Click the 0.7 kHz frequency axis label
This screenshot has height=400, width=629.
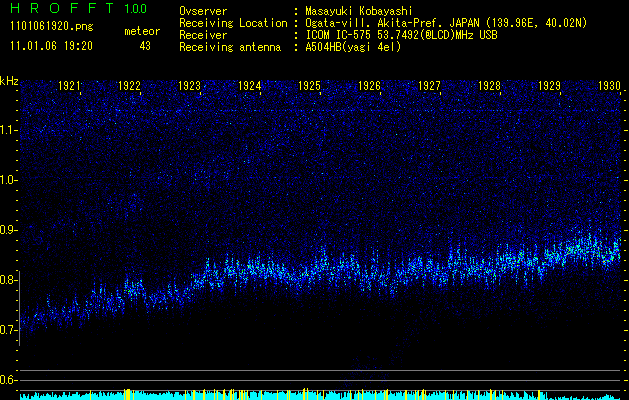[7, 330]
